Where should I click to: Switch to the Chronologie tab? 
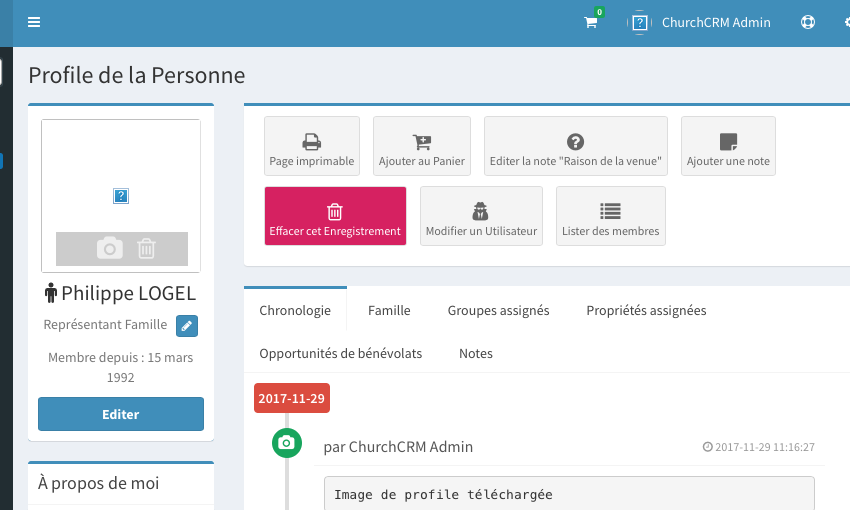pyautogui.click(x=295, y=311)
